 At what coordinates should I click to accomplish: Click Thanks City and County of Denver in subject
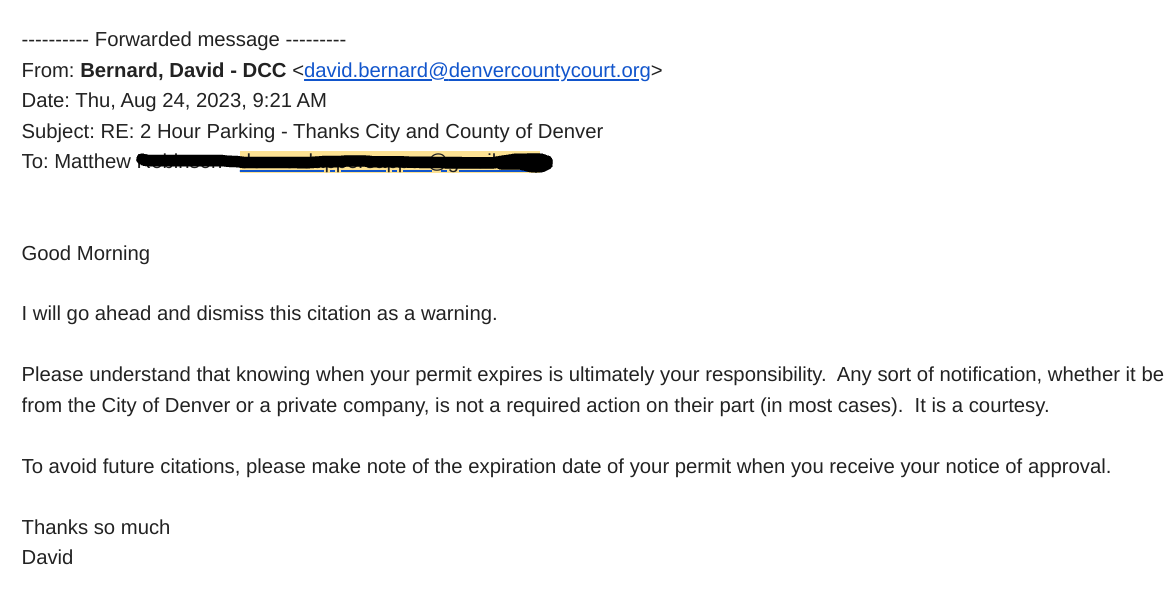click(x=447, y=131)
